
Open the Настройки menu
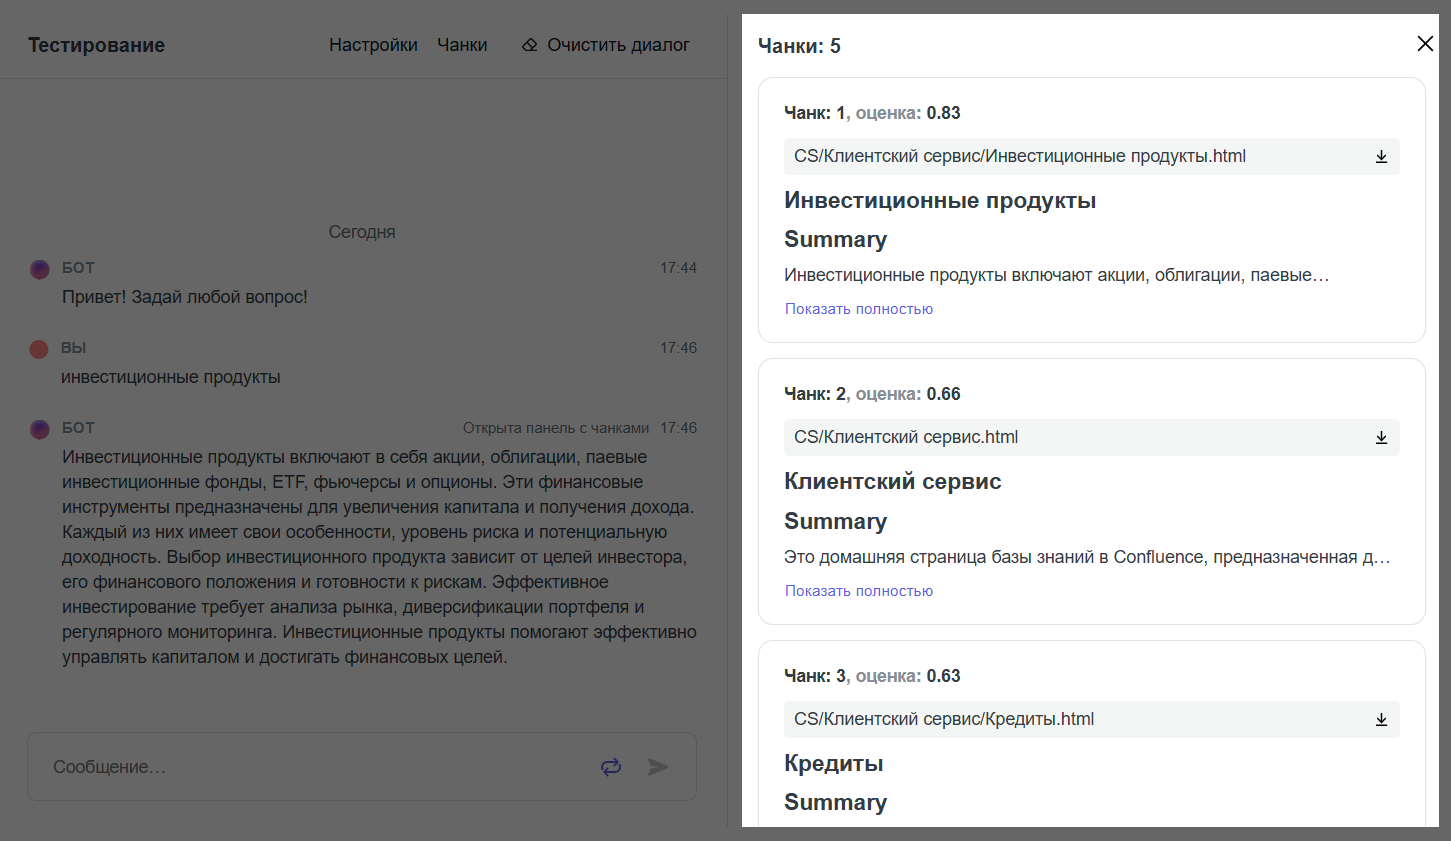pos(373,45)
